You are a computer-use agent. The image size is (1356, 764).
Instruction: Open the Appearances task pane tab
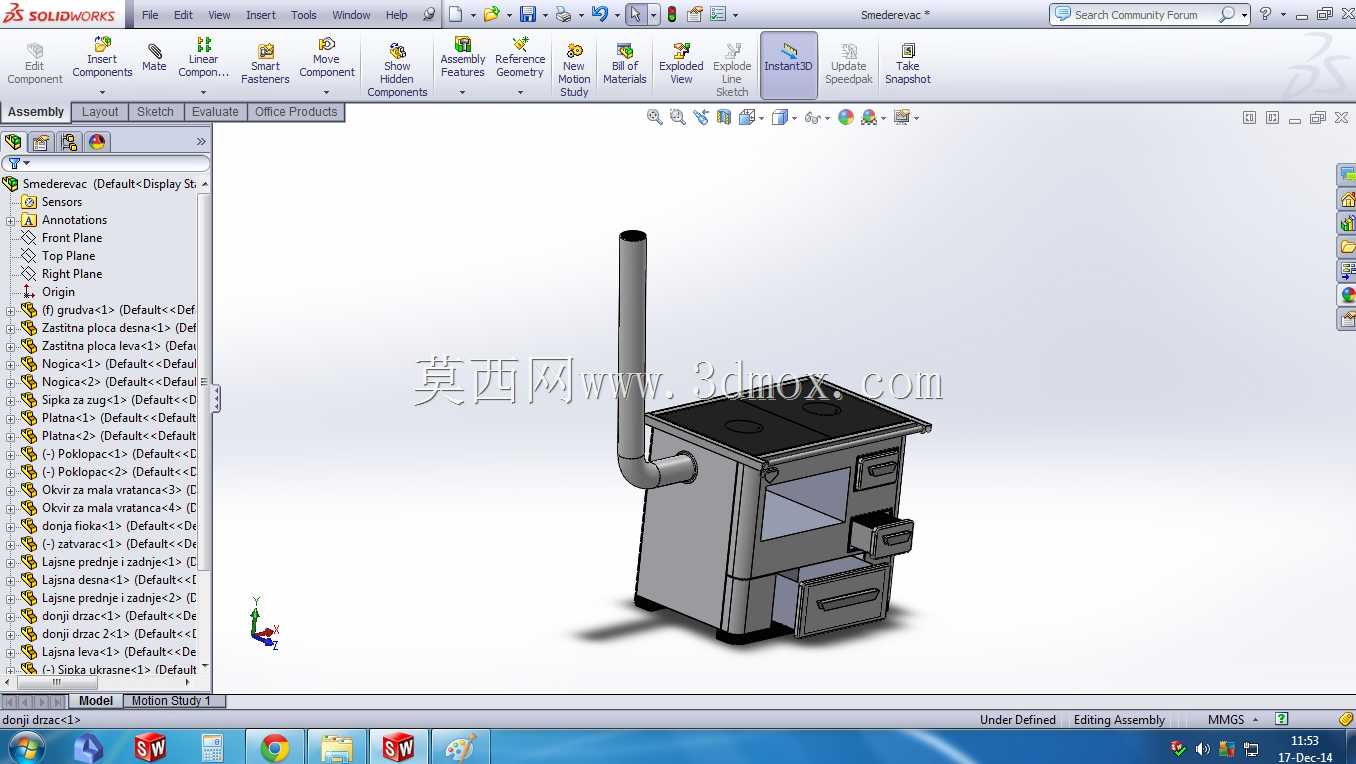[1347, 295]
